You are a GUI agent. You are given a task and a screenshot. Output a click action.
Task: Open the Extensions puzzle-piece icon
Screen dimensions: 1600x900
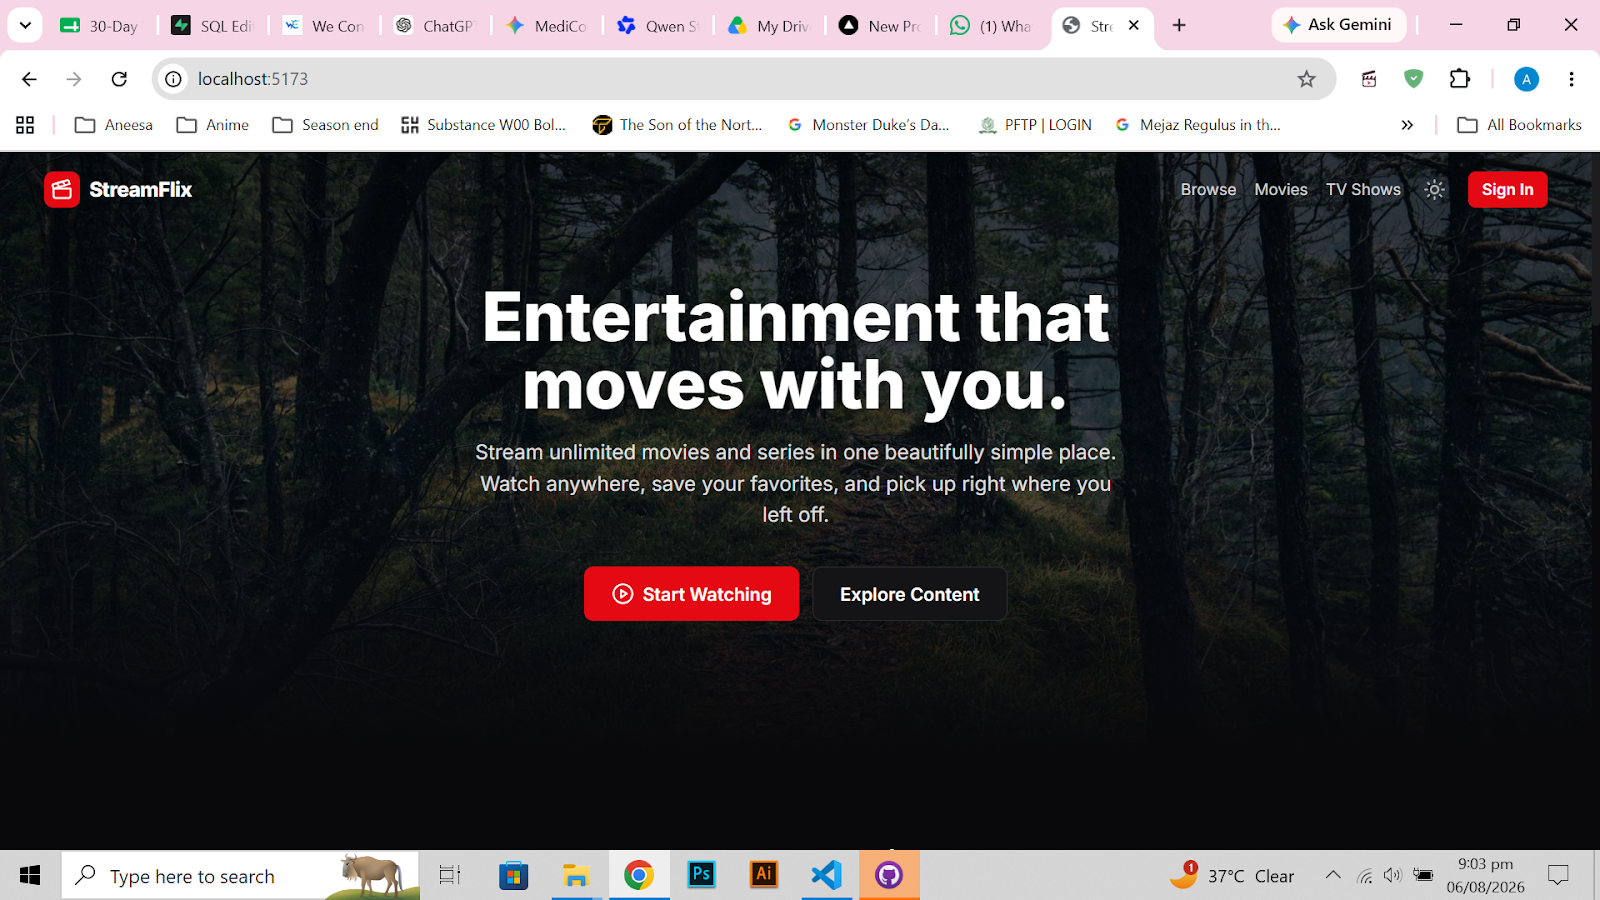1460,79
